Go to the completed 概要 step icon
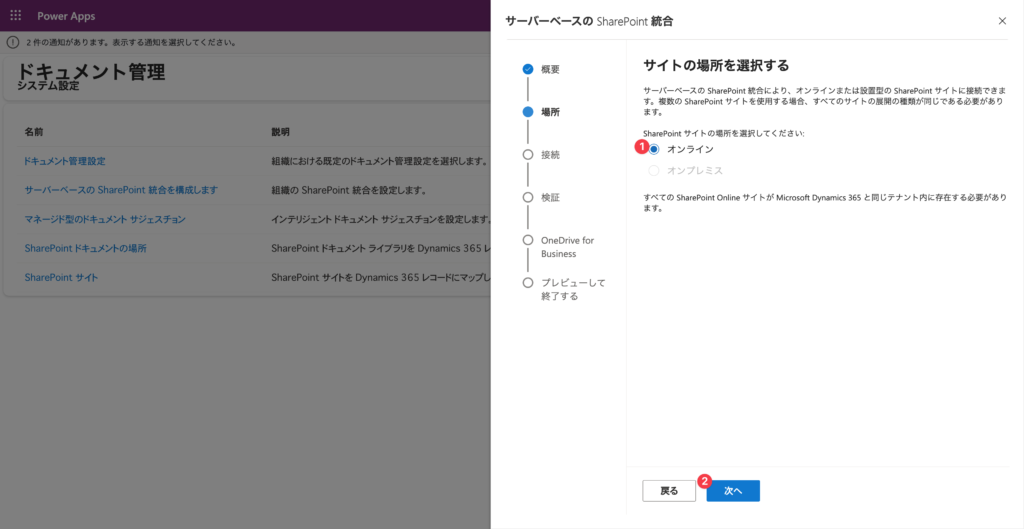 point(528,69)
